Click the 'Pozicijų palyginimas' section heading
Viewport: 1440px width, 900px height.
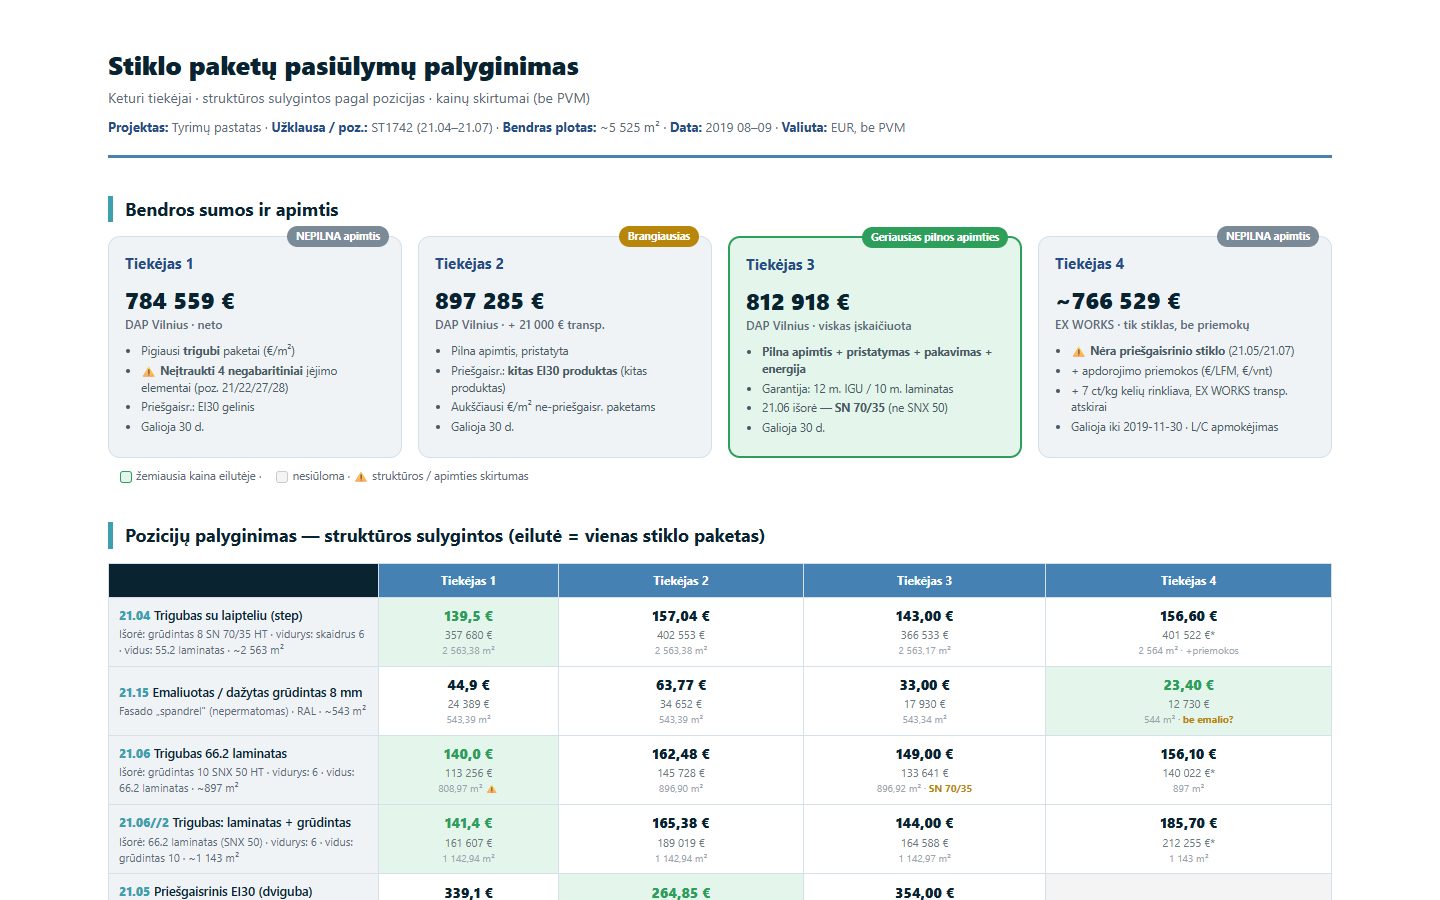(x=445, y=536)
